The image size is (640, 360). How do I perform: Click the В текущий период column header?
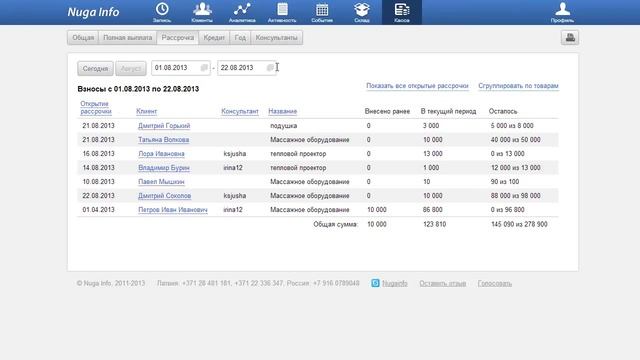448,111
